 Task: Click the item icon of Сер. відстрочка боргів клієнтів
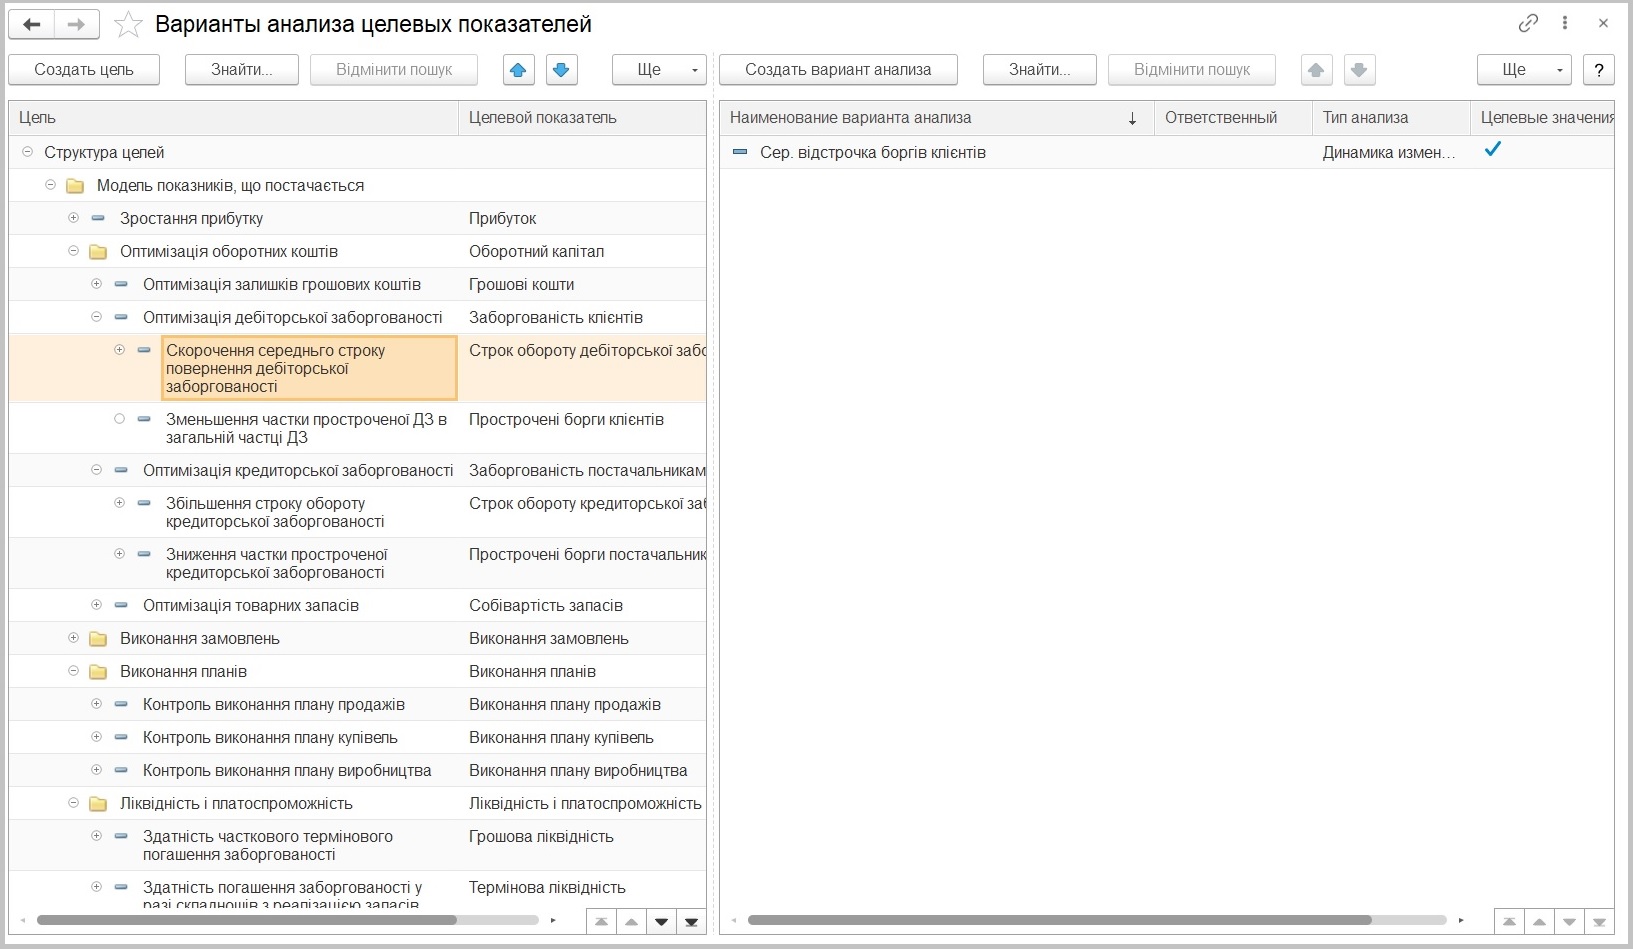(740, 152)
